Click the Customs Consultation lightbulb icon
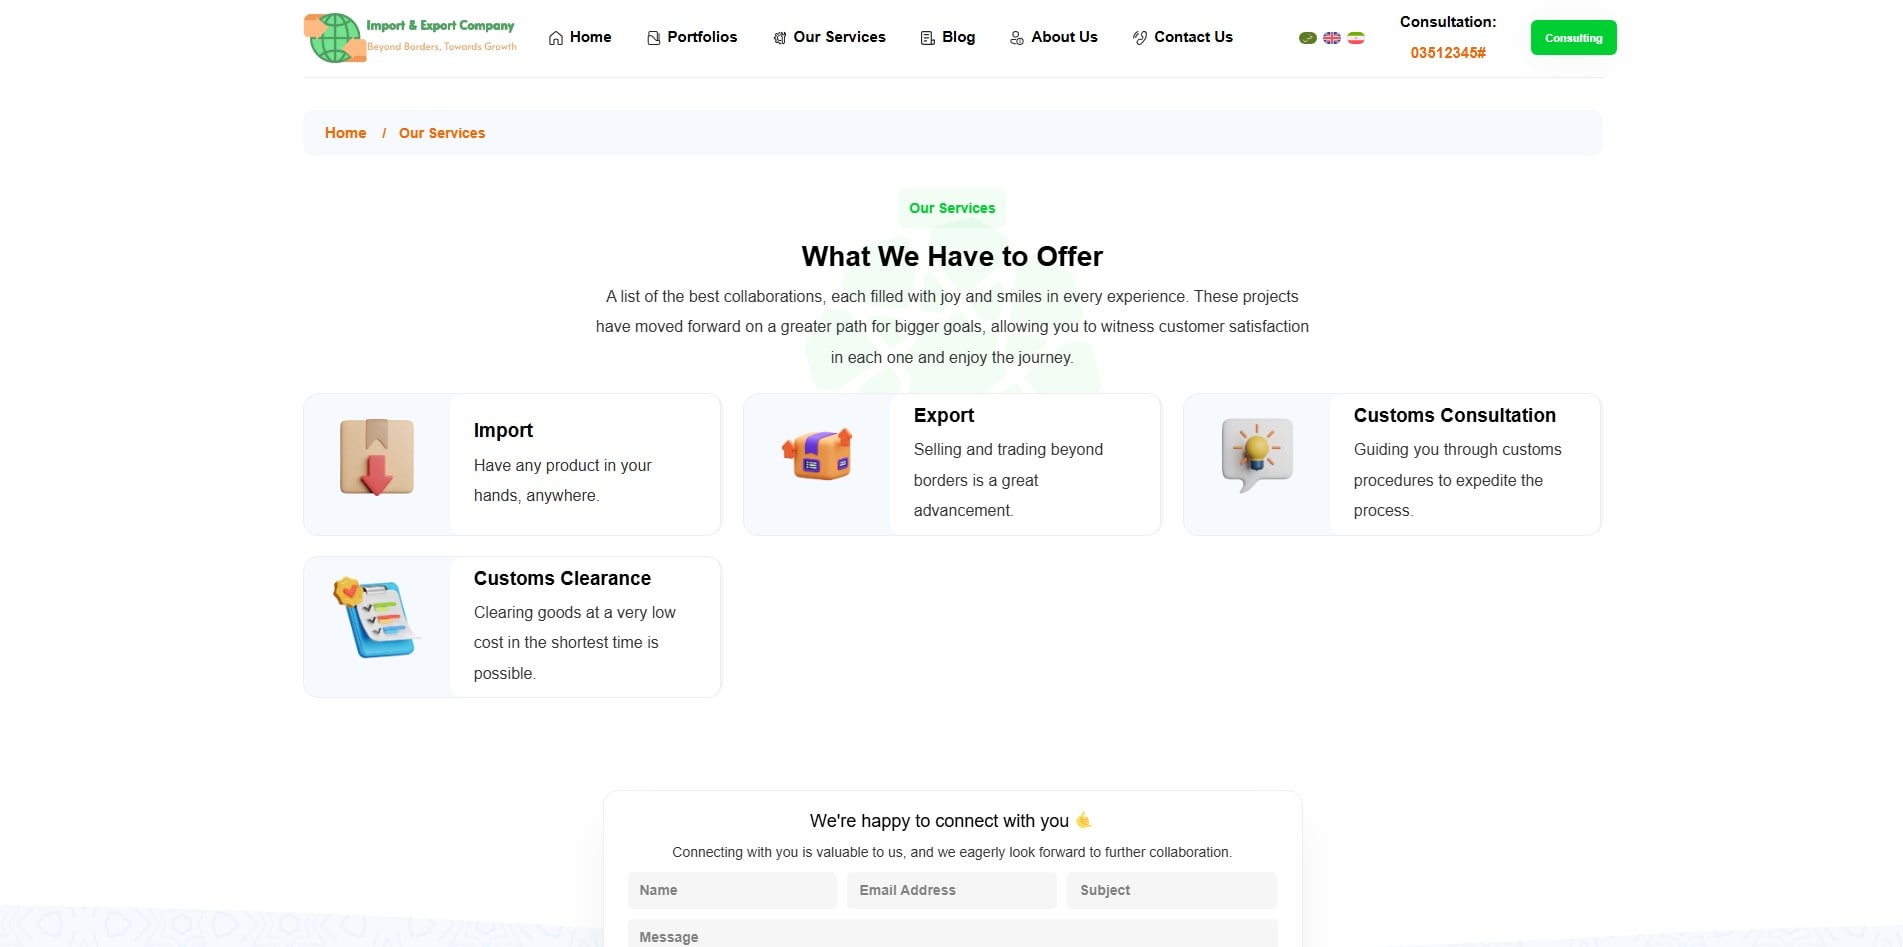1903x947 pixels. click(x=1257, y=455)
